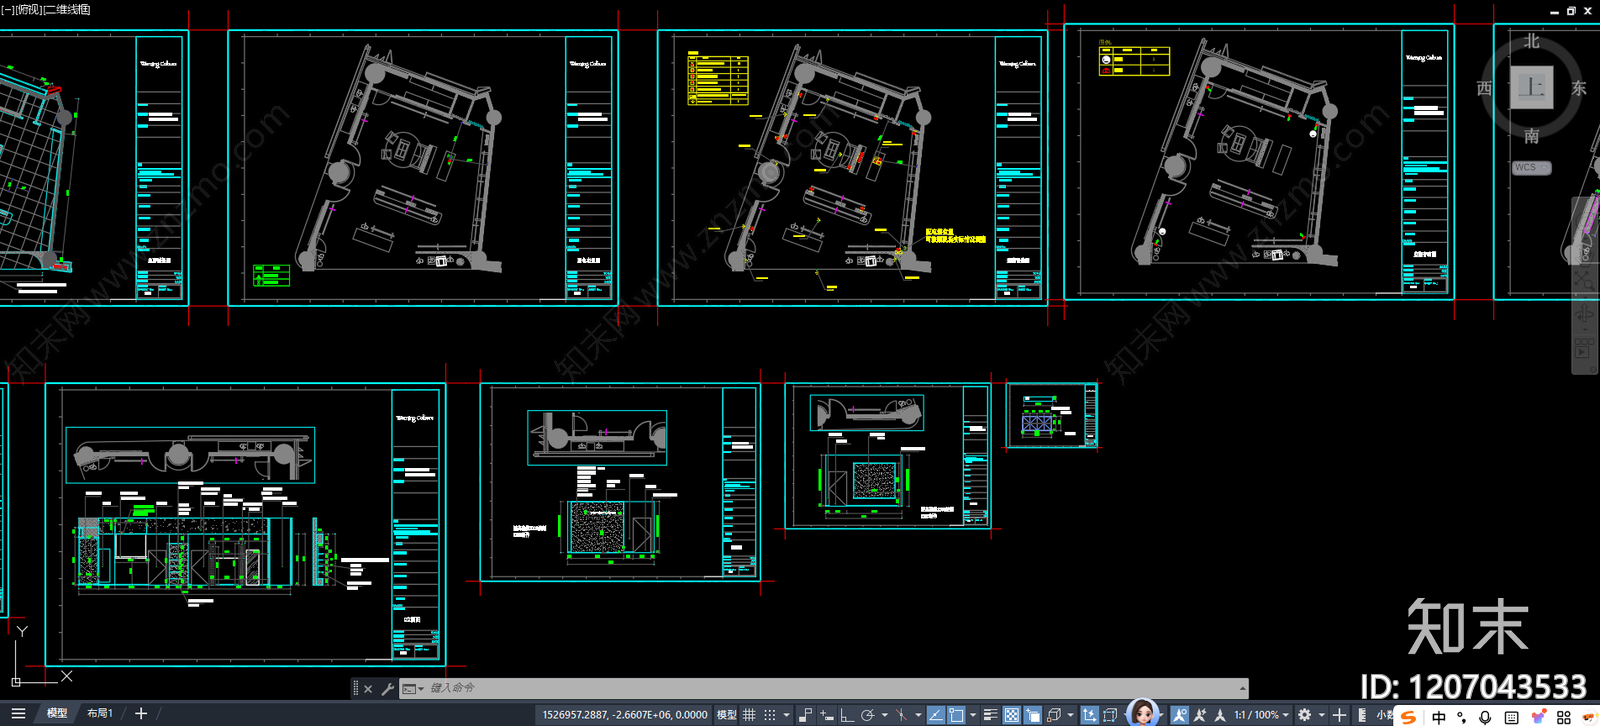Click the coordinates readout in status bar
The image size is (1600, 726).
(x=625, y=715)
